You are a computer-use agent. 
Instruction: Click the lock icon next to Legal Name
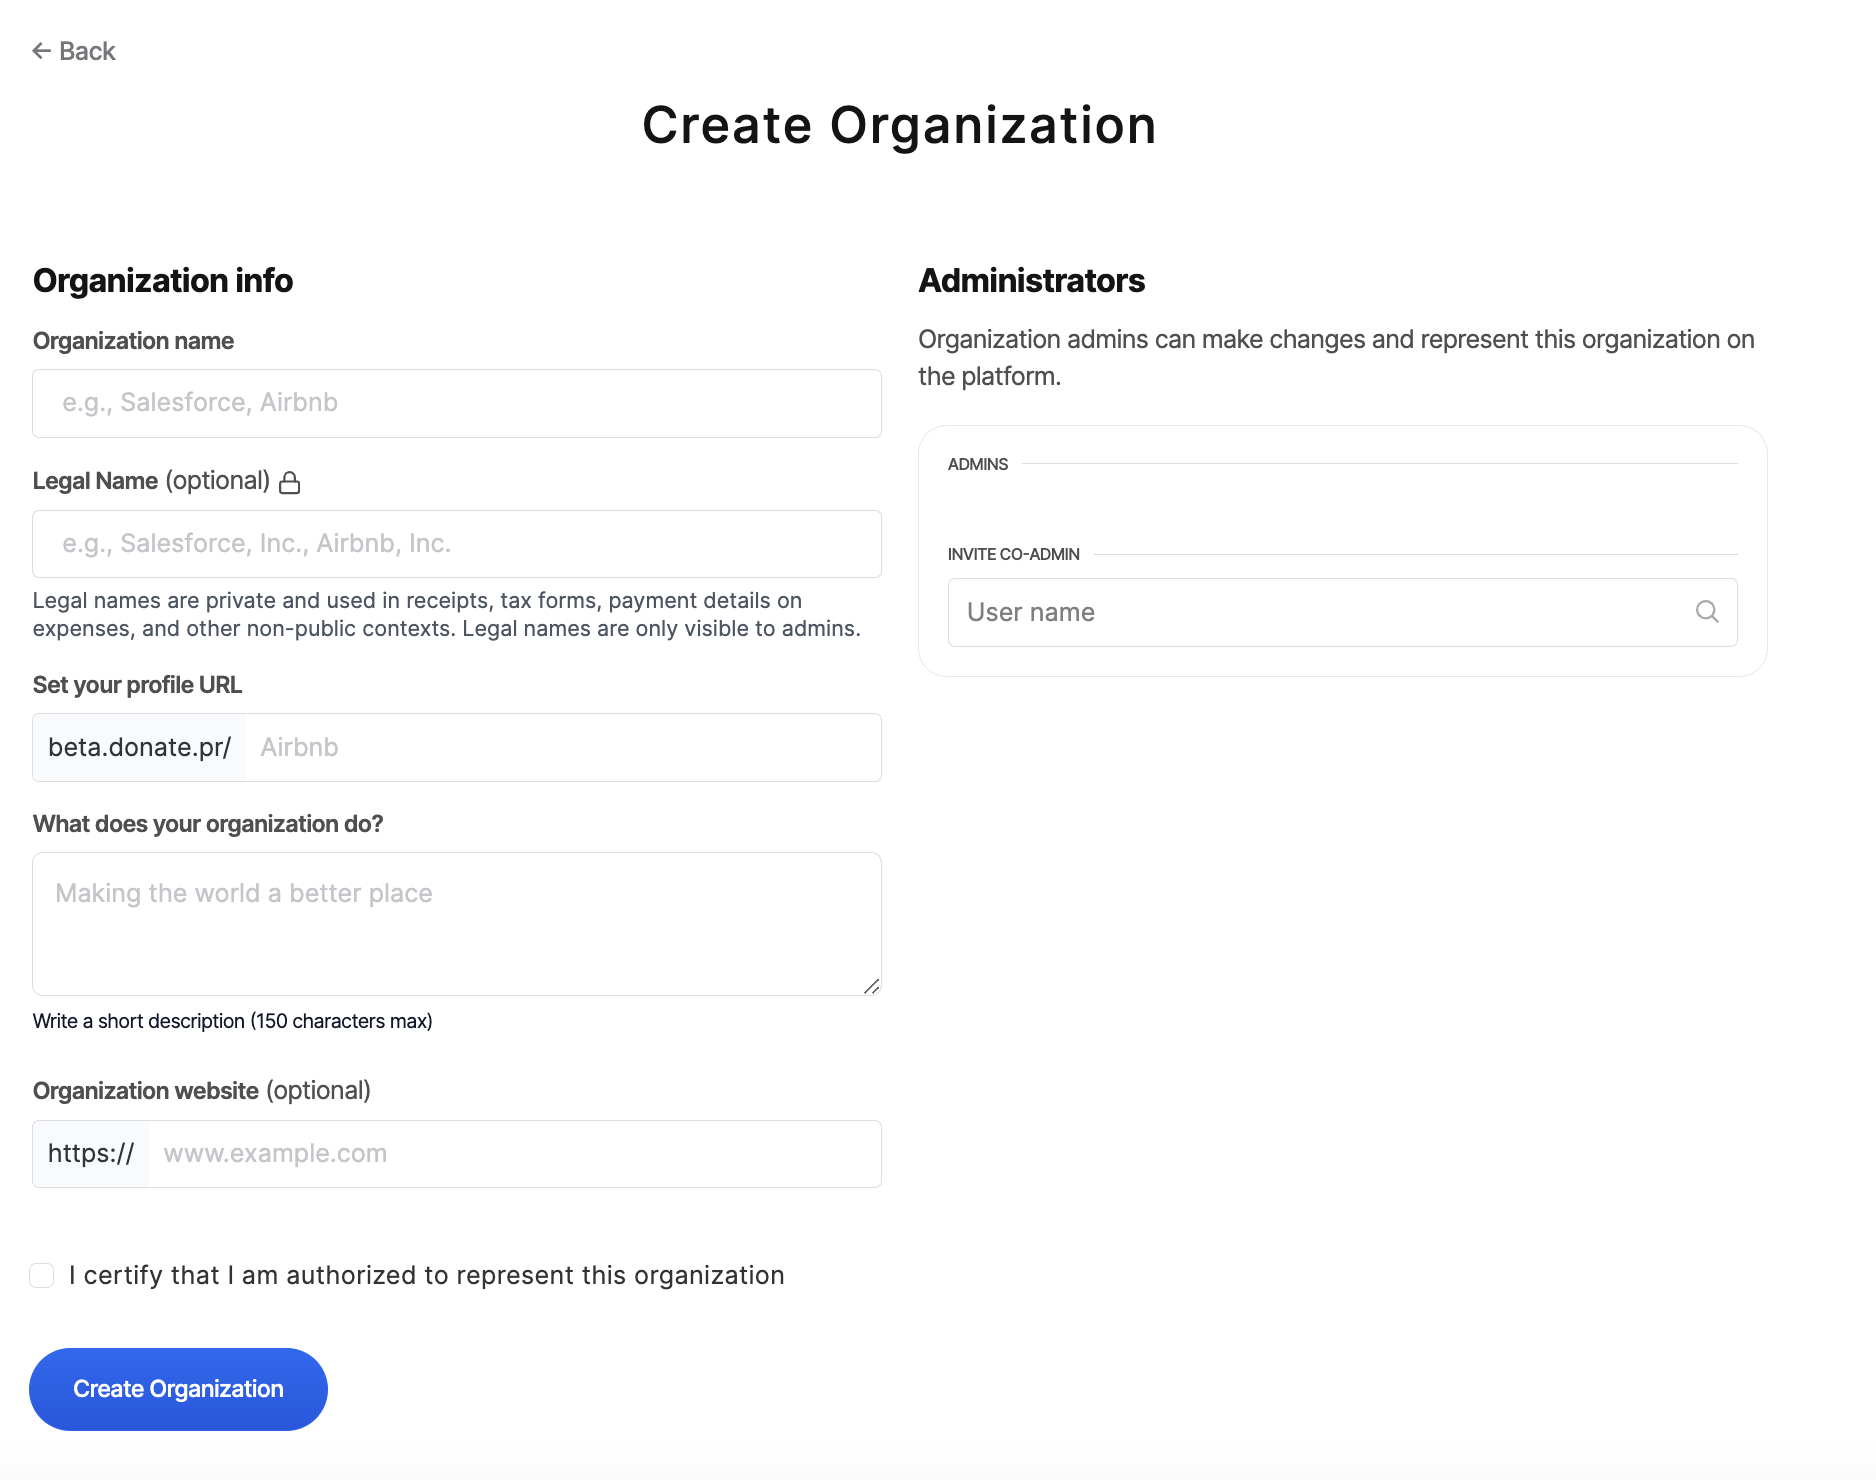(290, 483)
